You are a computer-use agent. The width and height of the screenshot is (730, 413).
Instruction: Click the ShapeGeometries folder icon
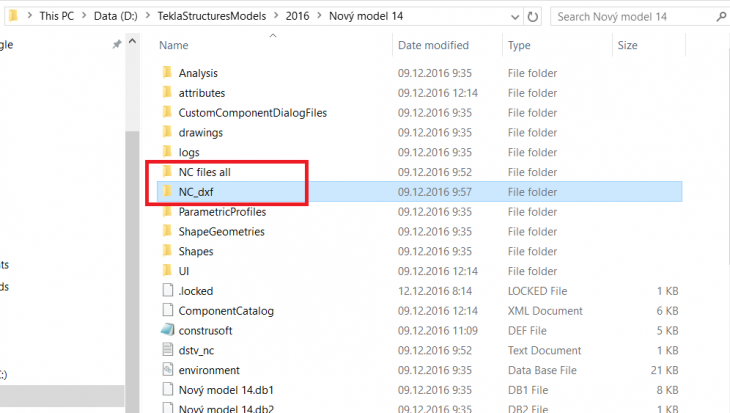(x=168, y=231)
